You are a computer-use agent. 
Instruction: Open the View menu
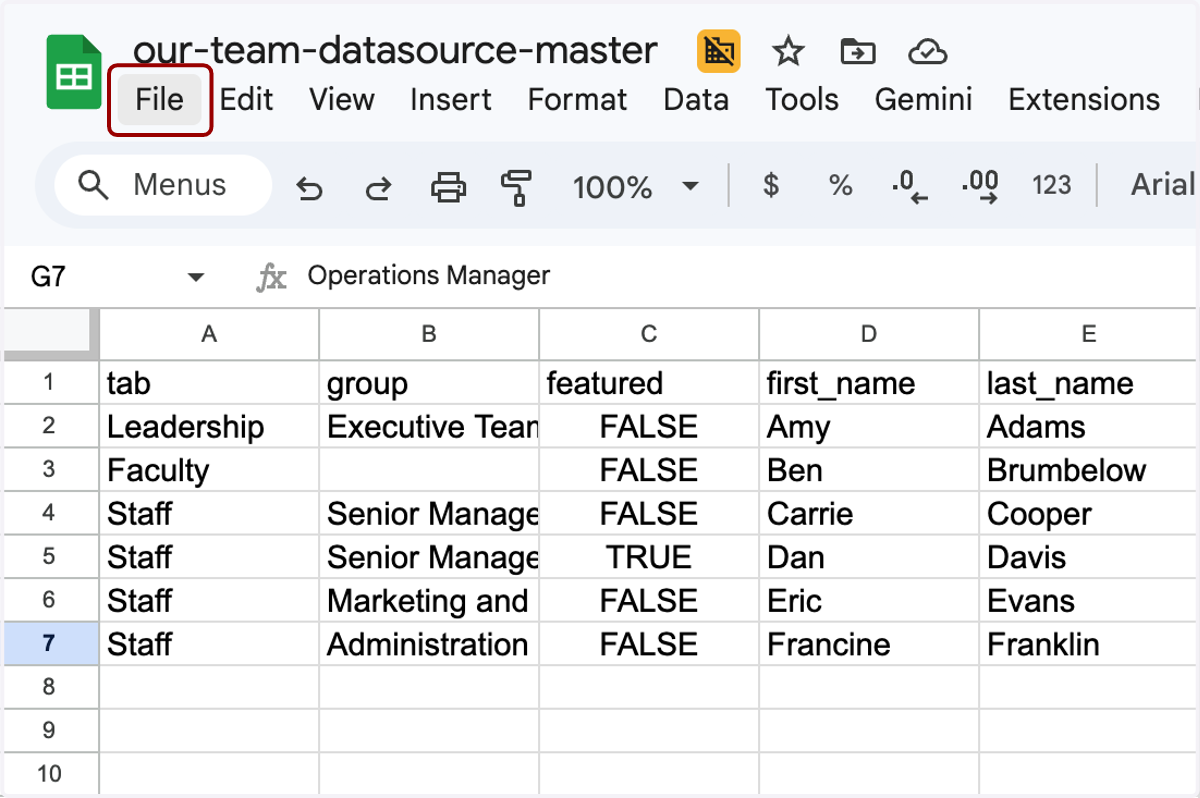(342, 100)
